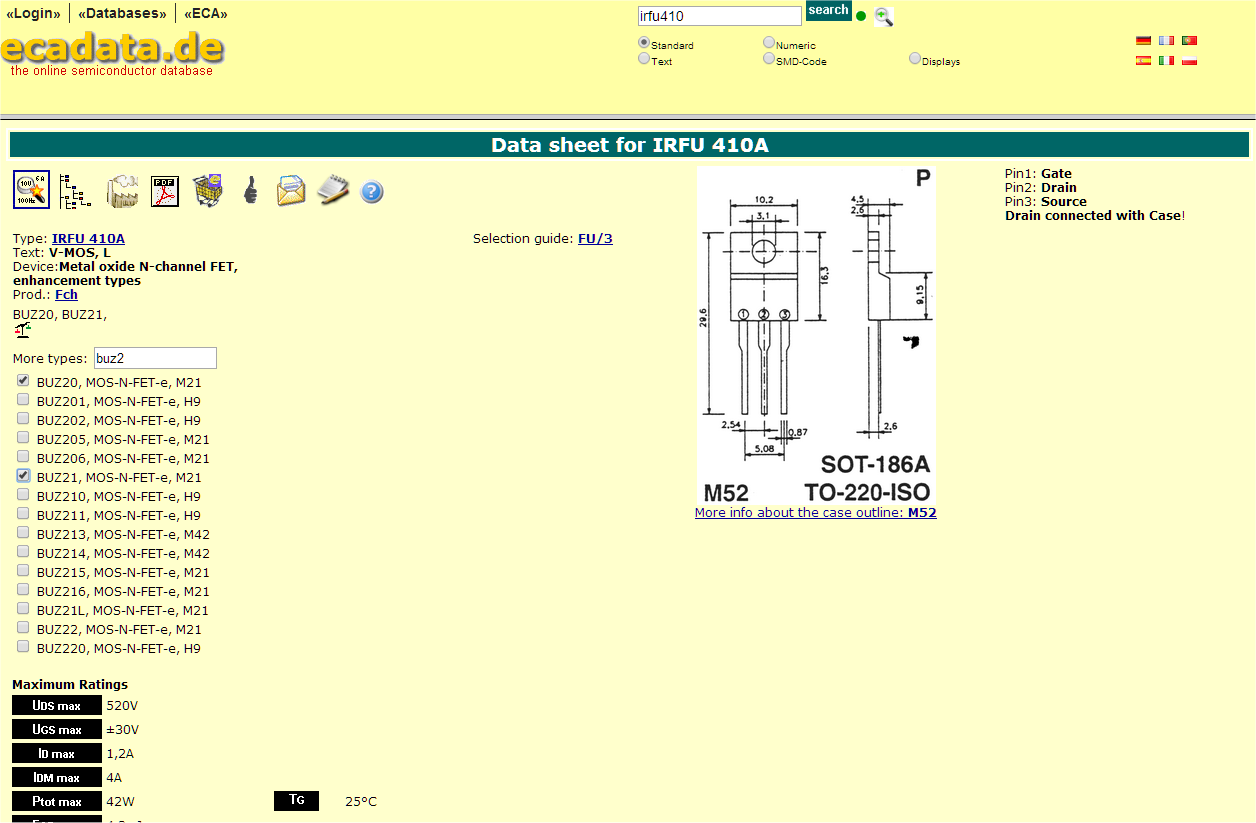Switch language with the Portuguese flag

[1189, 41]
